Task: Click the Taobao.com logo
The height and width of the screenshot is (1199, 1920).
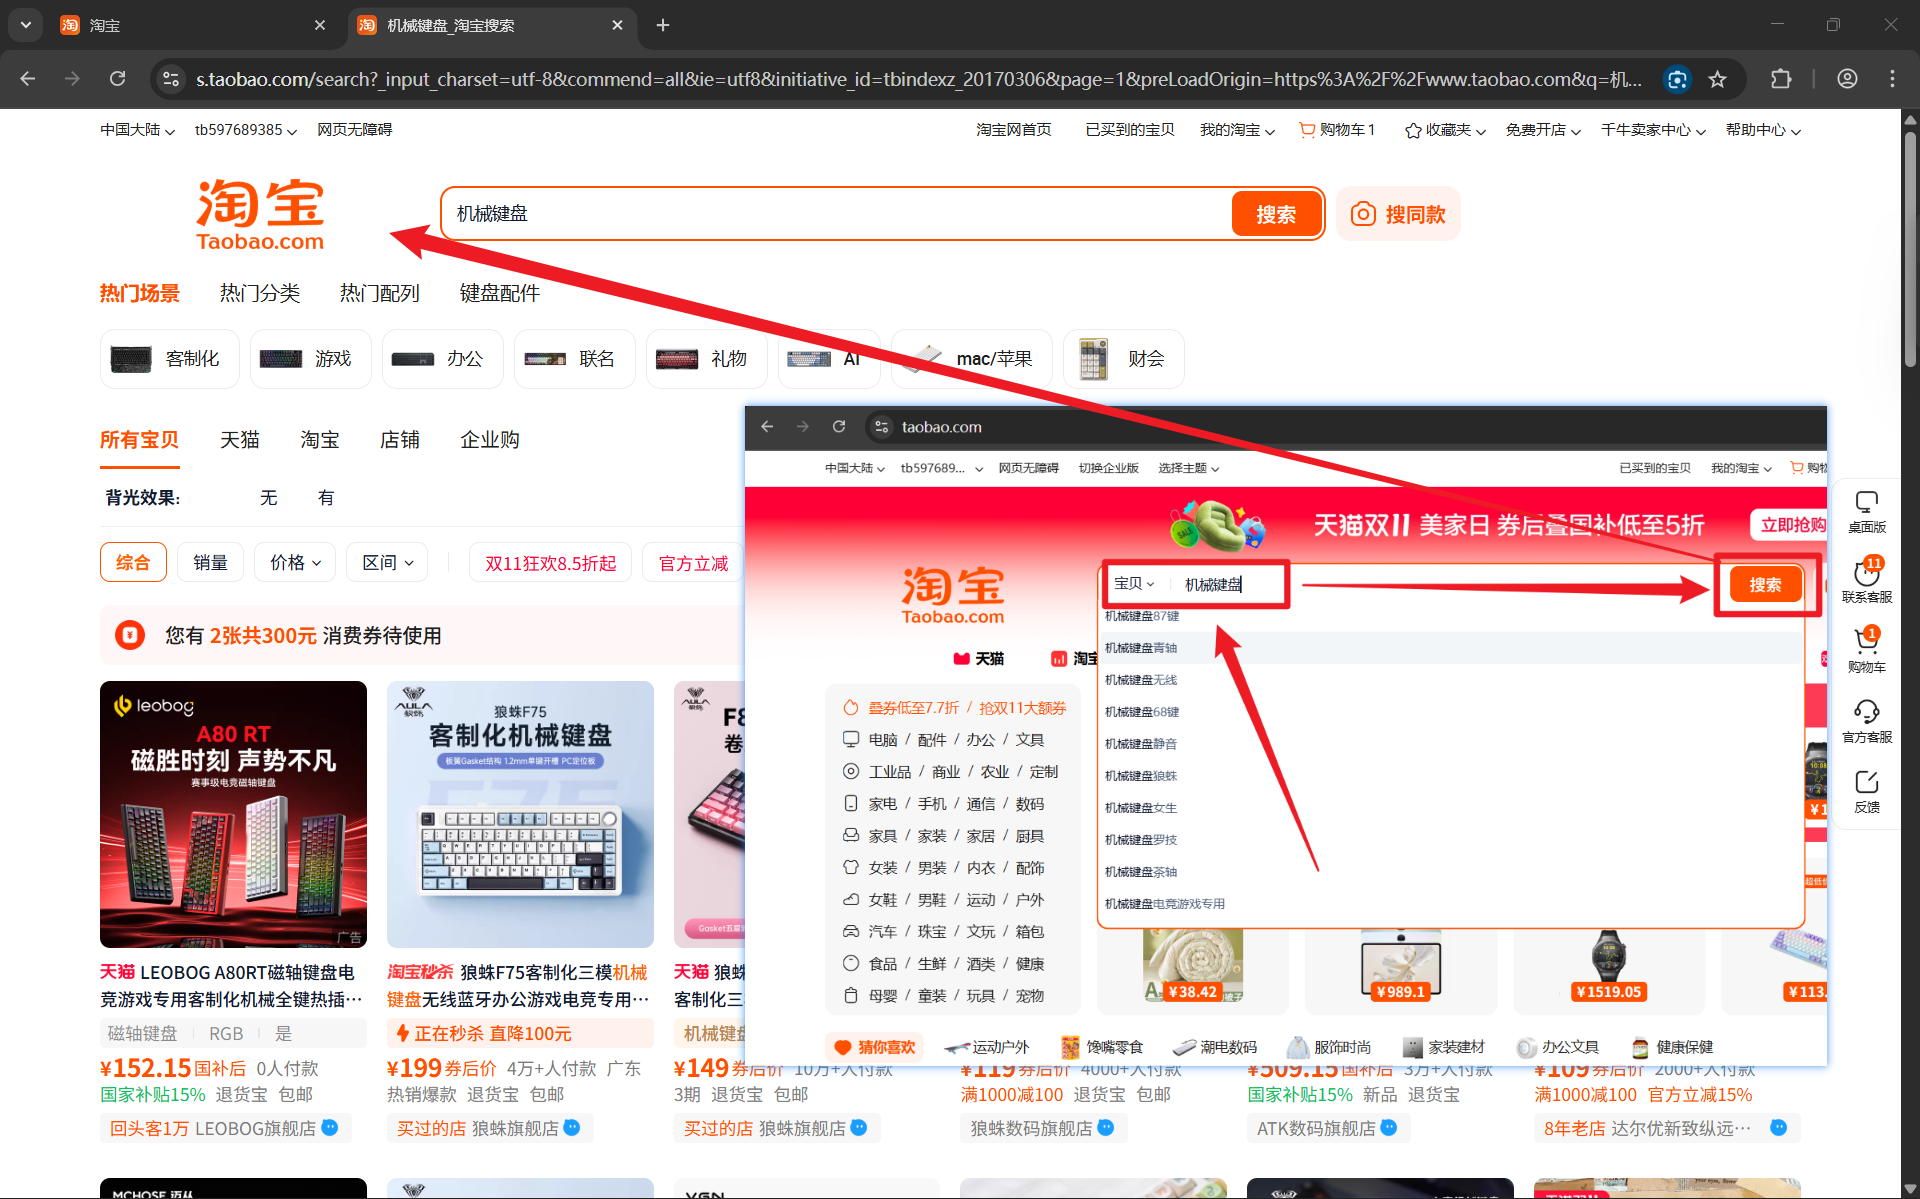Action: pos(260,214)
